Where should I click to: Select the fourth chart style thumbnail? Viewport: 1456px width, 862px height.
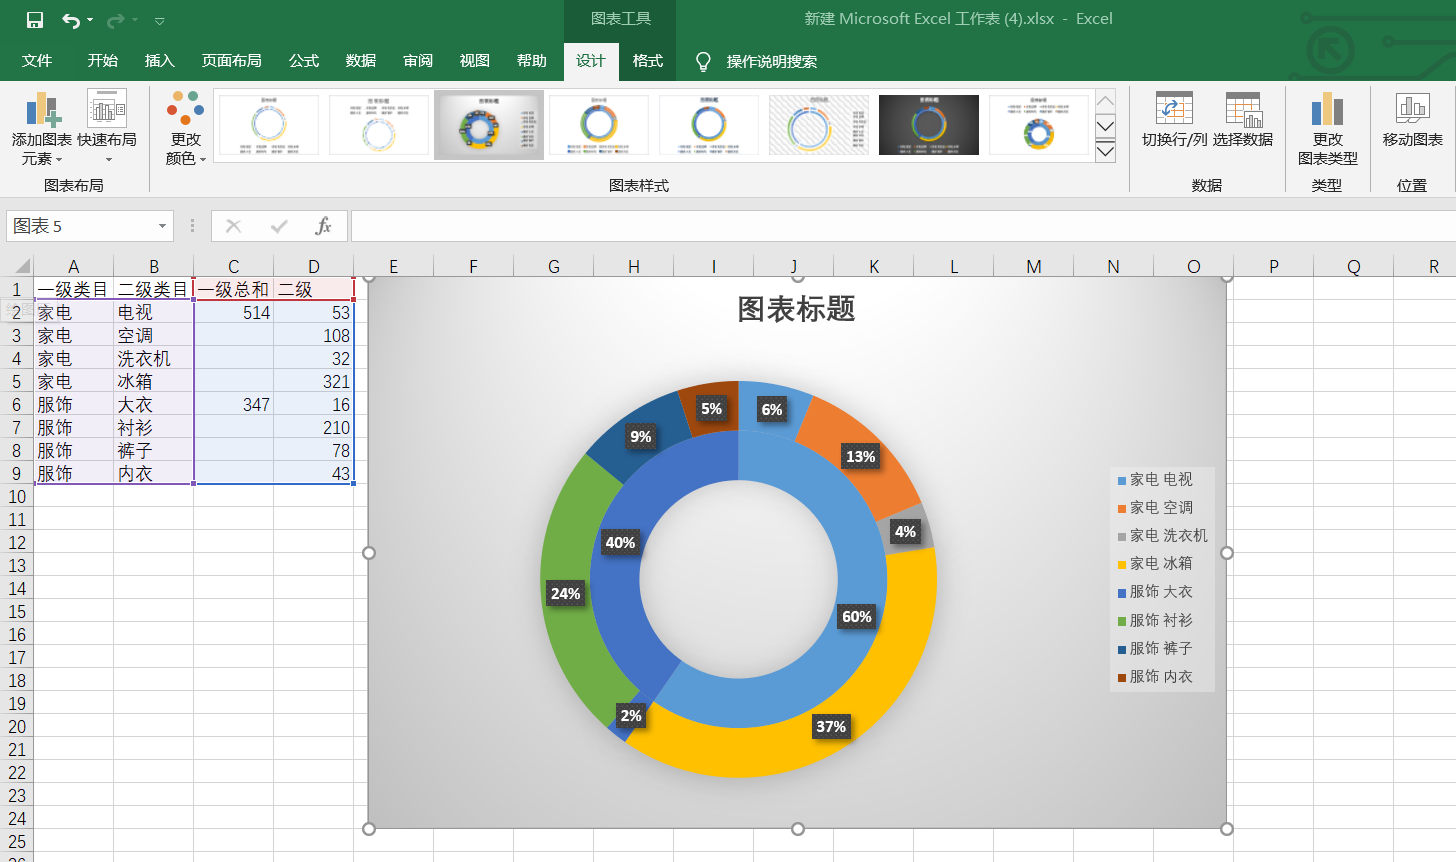tap(599, 125)
